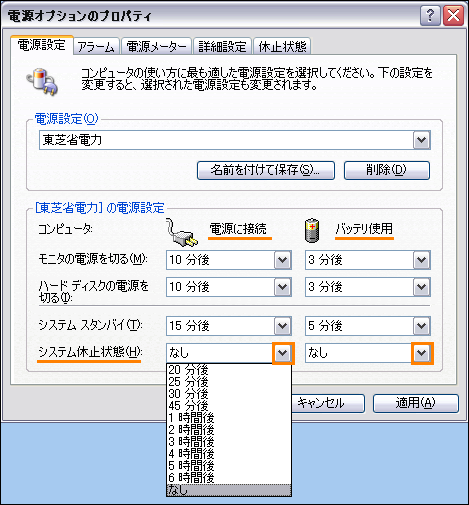
Task: Click the power plug icon
Action: tap(182, 233)
